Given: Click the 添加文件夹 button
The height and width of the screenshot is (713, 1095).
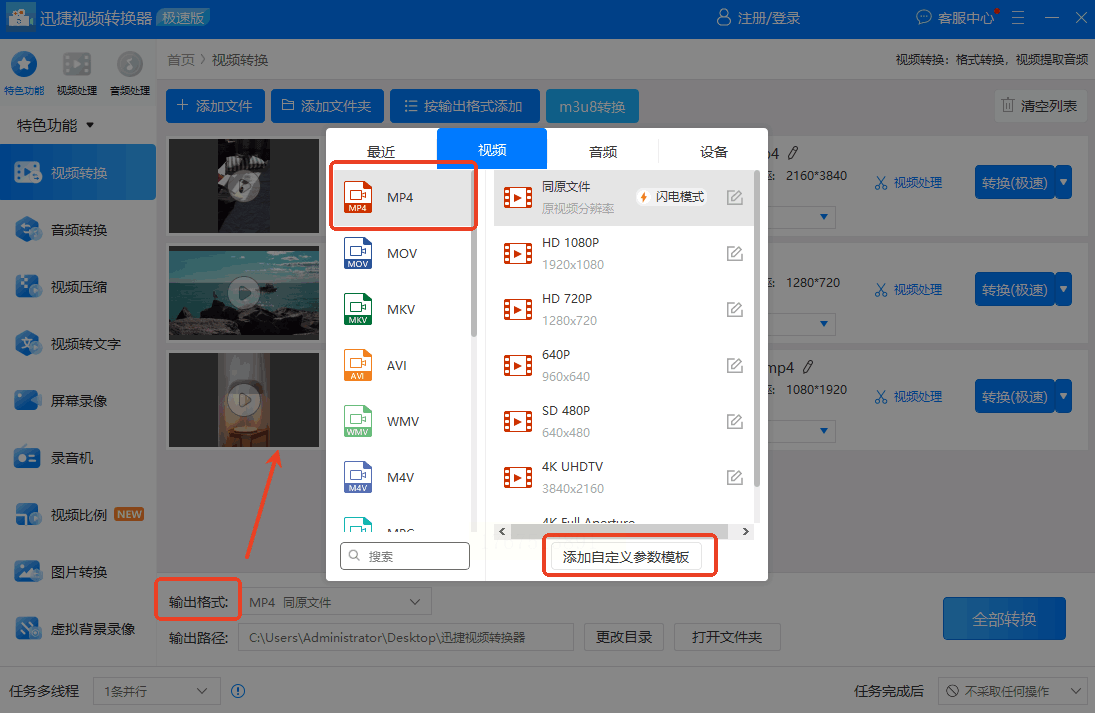Looking at the screenshot, I should [327, 106].
